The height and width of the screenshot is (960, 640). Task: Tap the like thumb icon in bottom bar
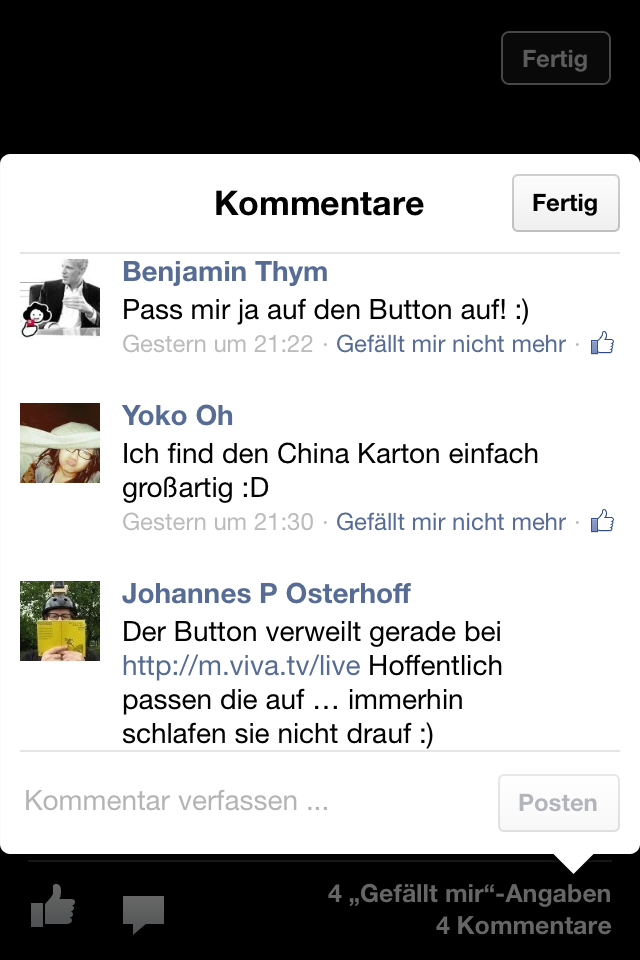pyautogui.click(x=53, y=906)
